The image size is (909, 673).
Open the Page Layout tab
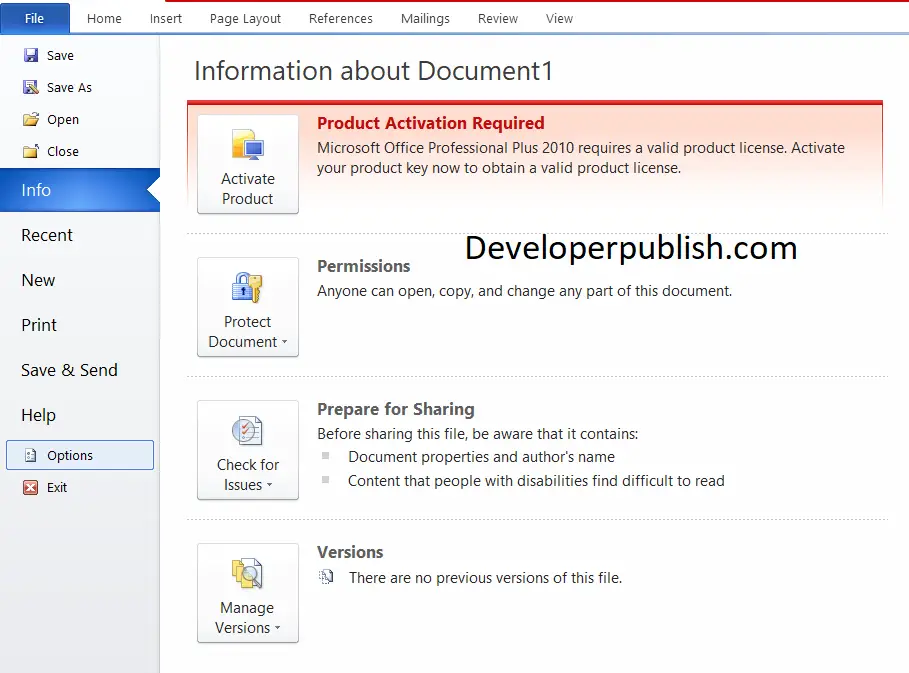245,19
